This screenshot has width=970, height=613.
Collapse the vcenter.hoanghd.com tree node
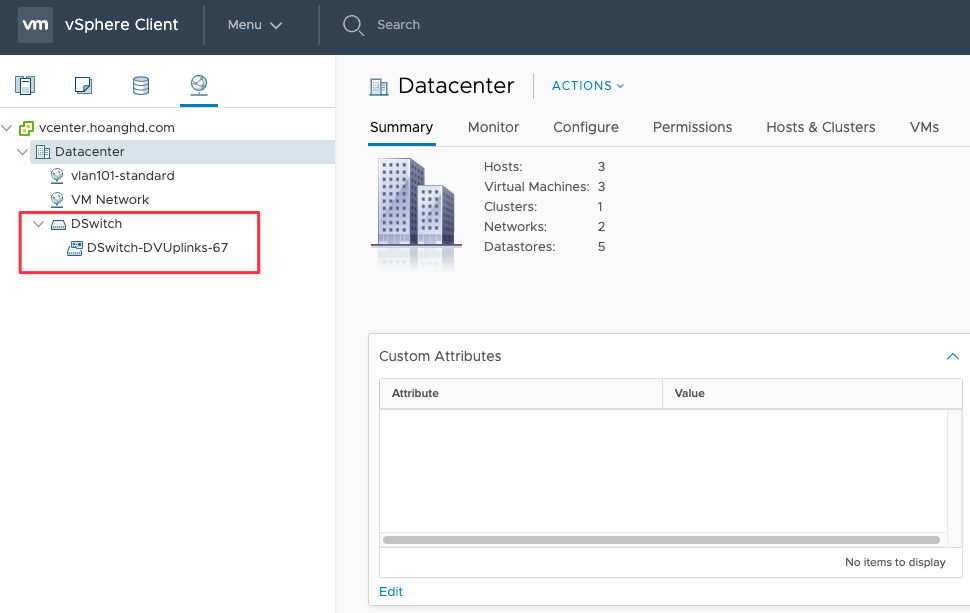[7, 128]
